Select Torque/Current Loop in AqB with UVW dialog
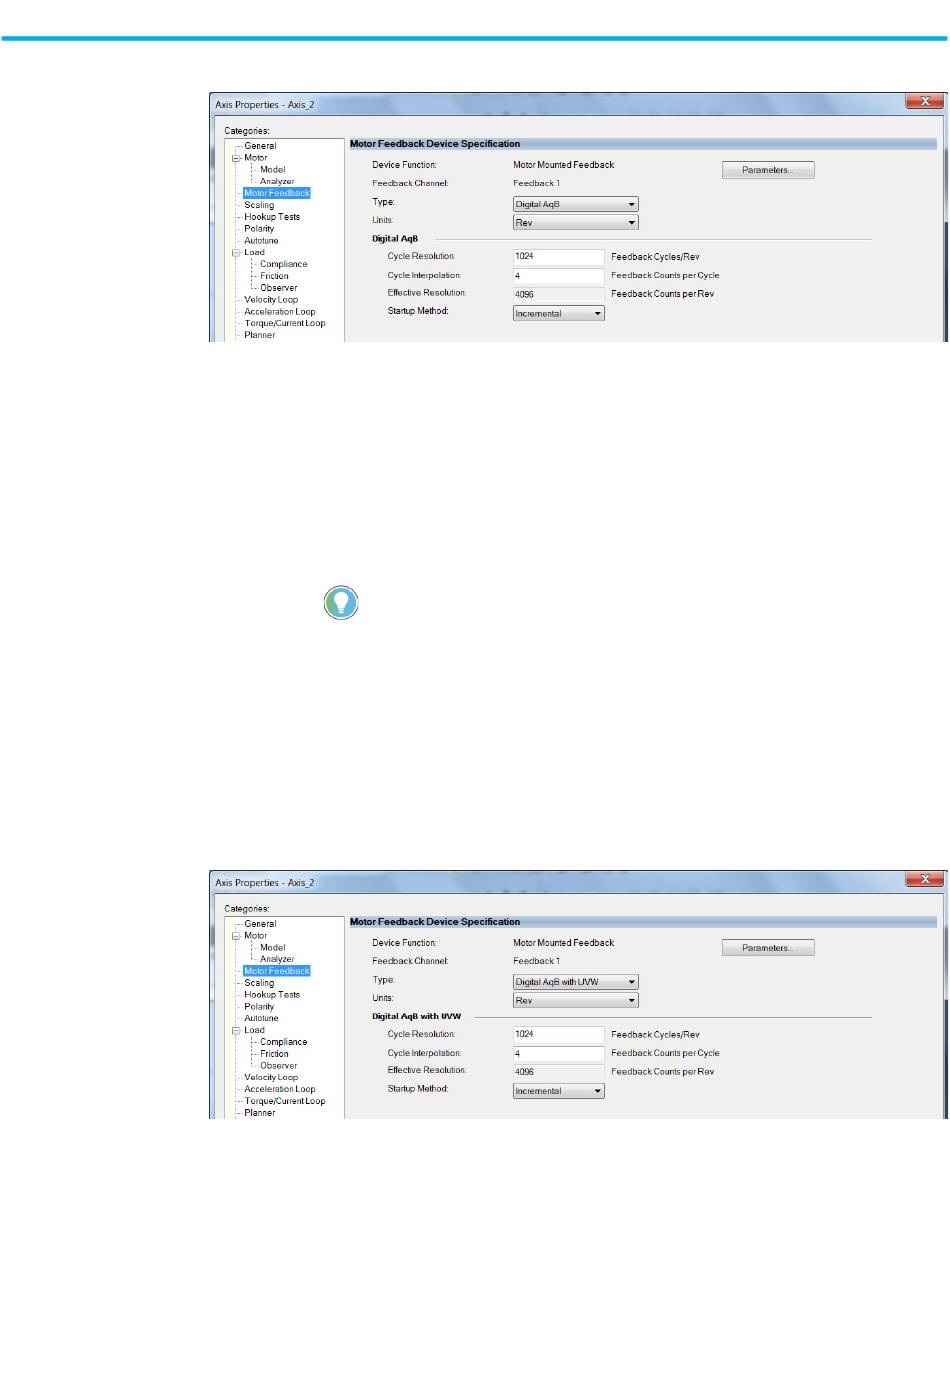Image resolution: width=950 pixels, height=1397 pixels. point(285,1101)
